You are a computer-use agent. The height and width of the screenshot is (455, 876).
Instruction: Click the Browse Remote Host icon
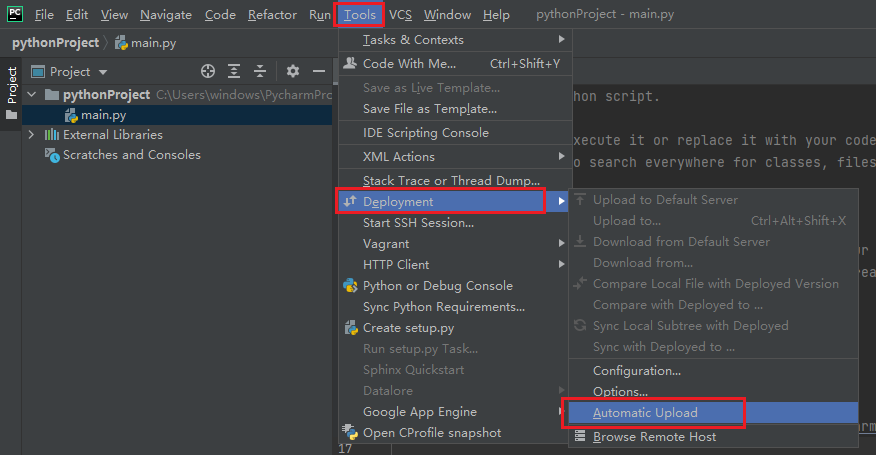pos(580,436)
